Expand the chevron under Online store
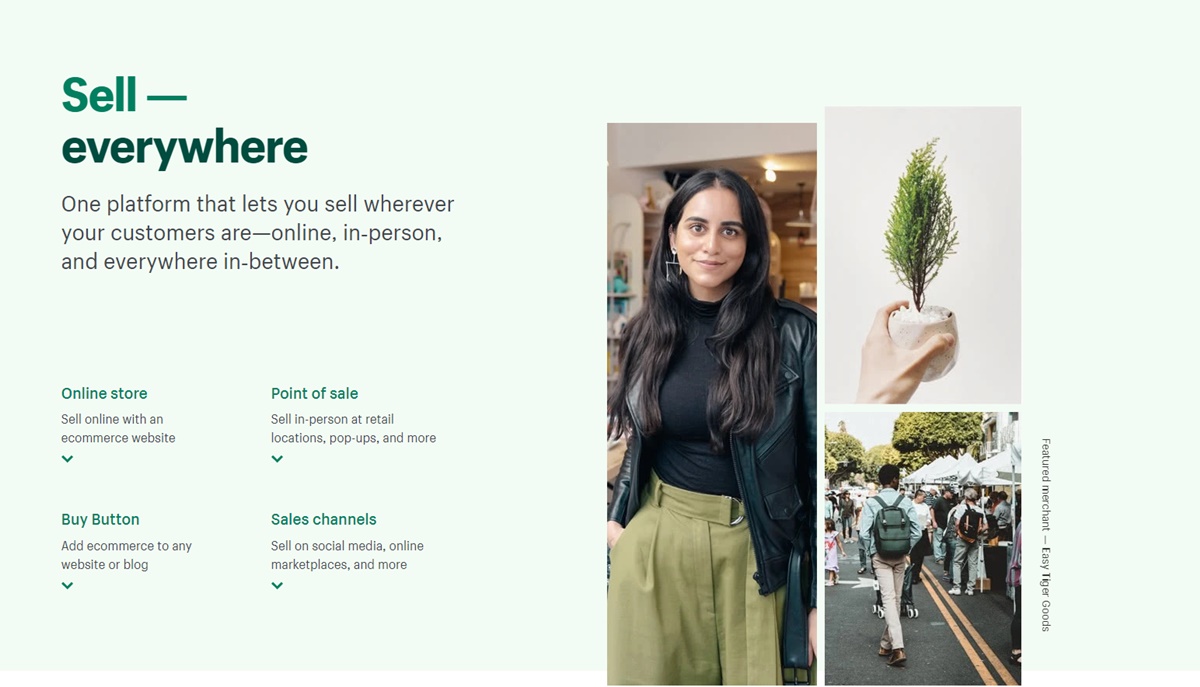 [67, 459]
